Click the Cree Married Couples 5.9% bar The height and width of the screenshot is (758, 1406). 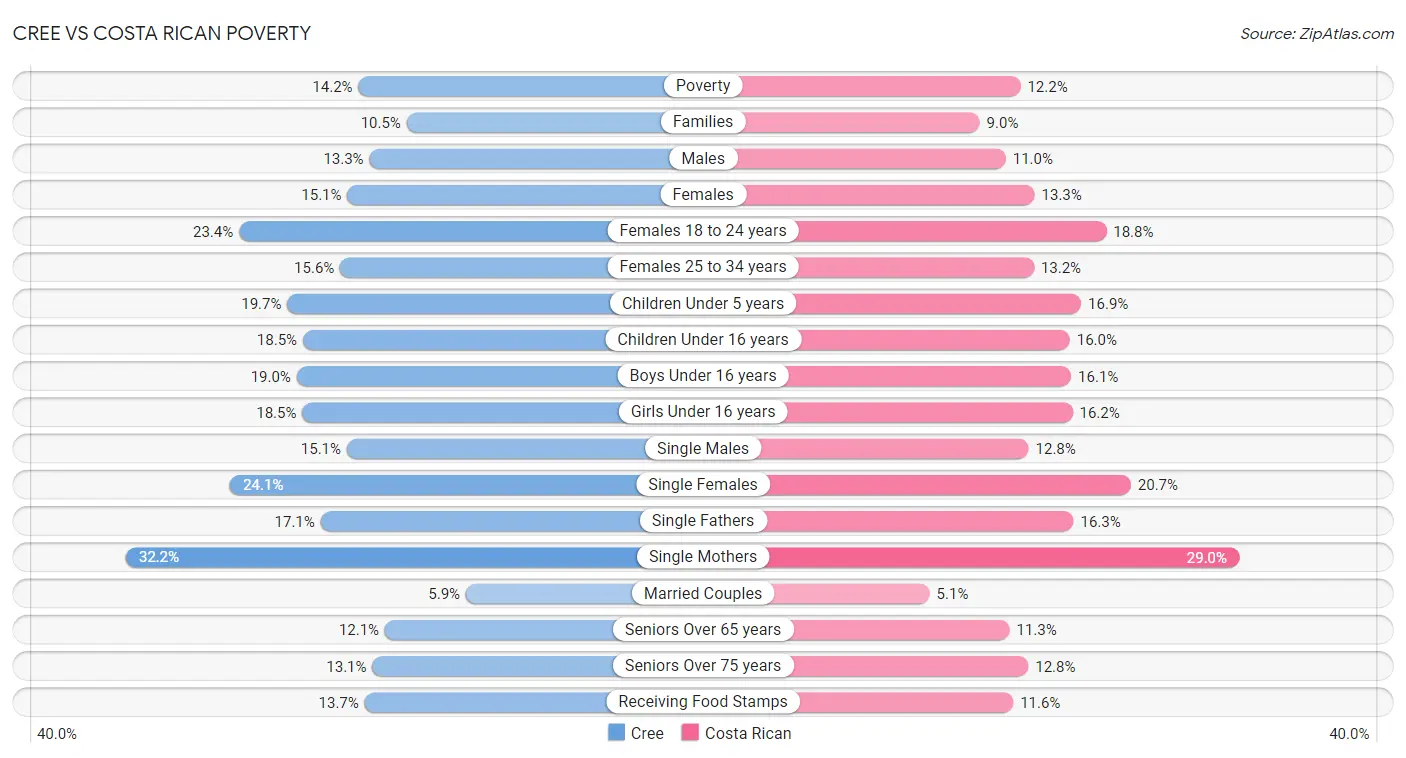[x=584, y=594]
